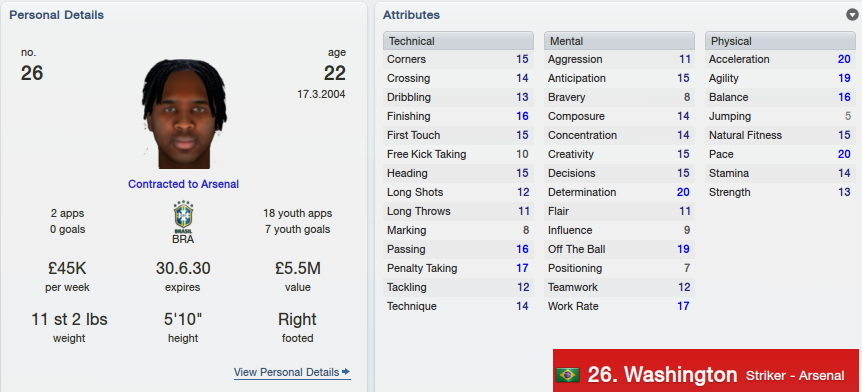Open the Contracted to Arsenal link

184,184
